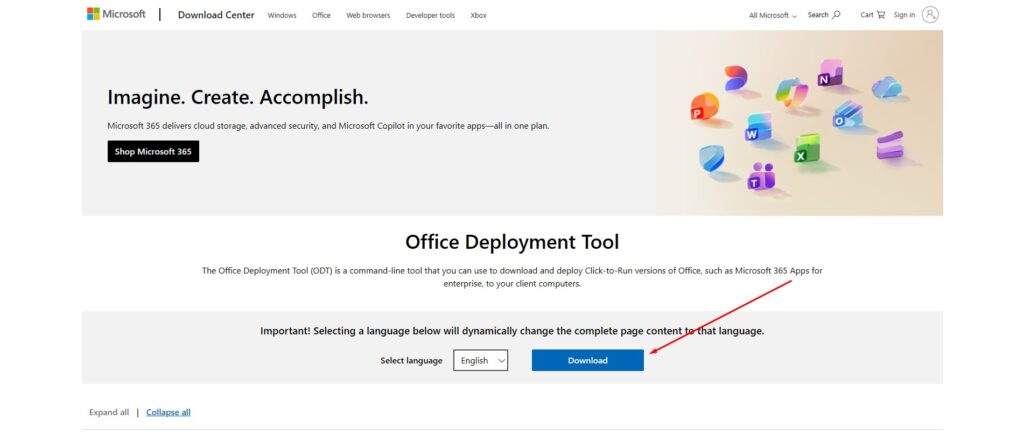Click the Search magnifier icon
The height and width of the screenshot is (434, 1024).
(x=837, y=14)
